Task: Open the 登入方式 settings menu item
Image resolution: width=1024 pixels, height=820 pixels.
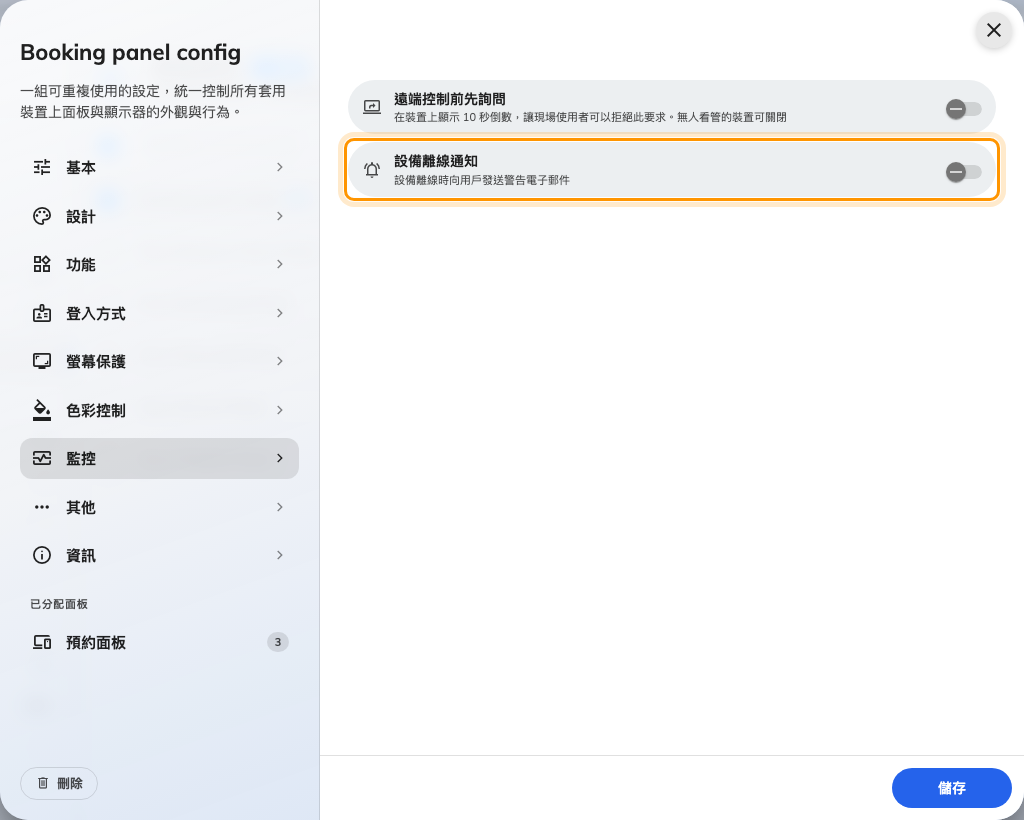Action: [159, 313]
